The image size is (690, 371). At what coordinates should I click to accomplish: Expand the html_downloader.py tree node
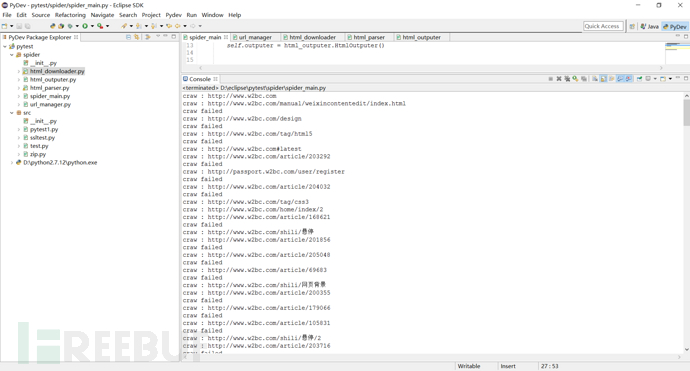tap(18, 71)
